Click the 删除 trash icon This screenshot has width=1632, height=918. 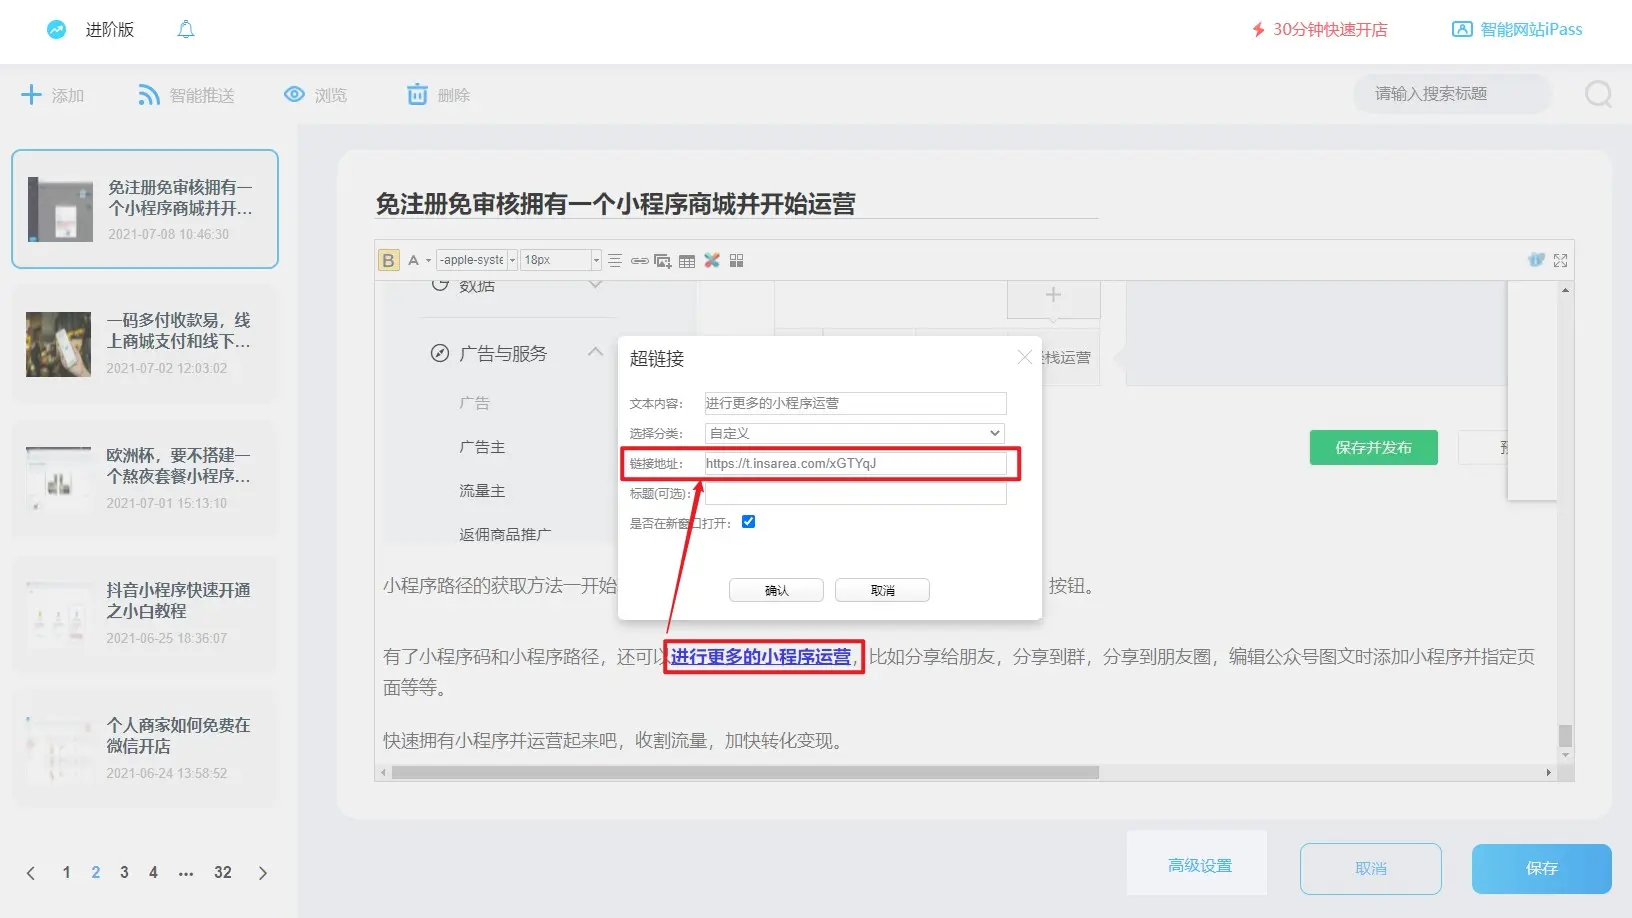417,95
